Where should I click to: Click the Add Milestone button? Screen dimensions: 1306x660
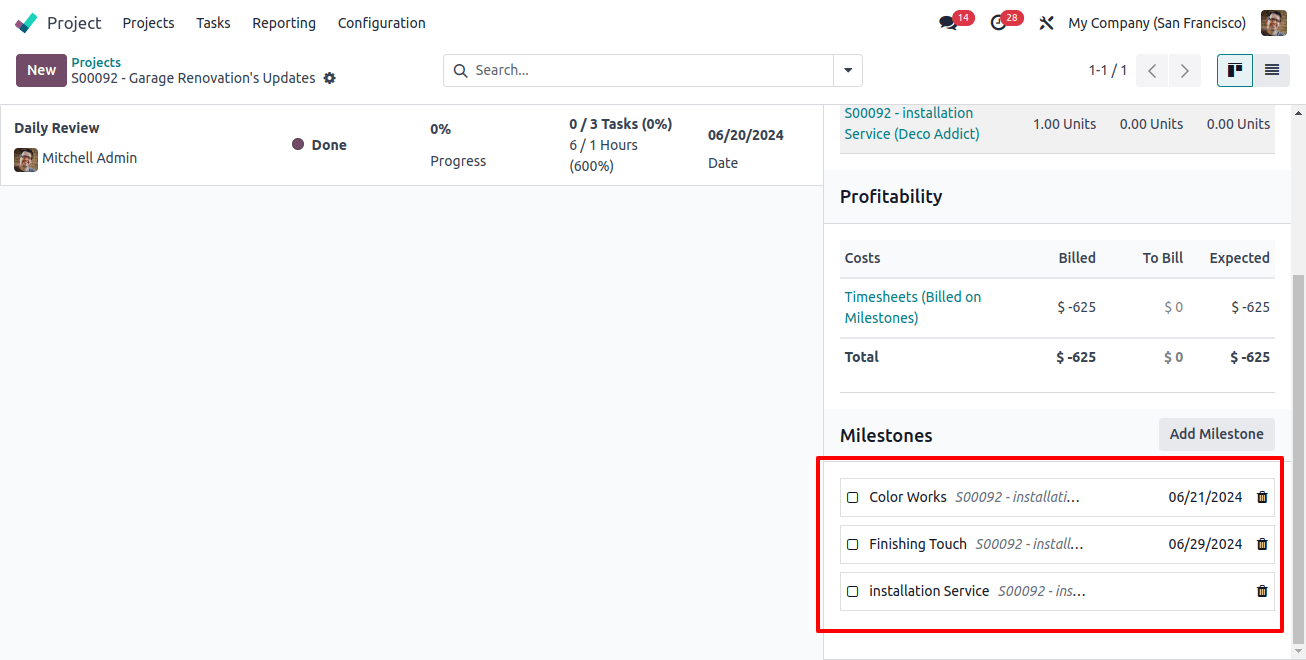pos(1217,434)
